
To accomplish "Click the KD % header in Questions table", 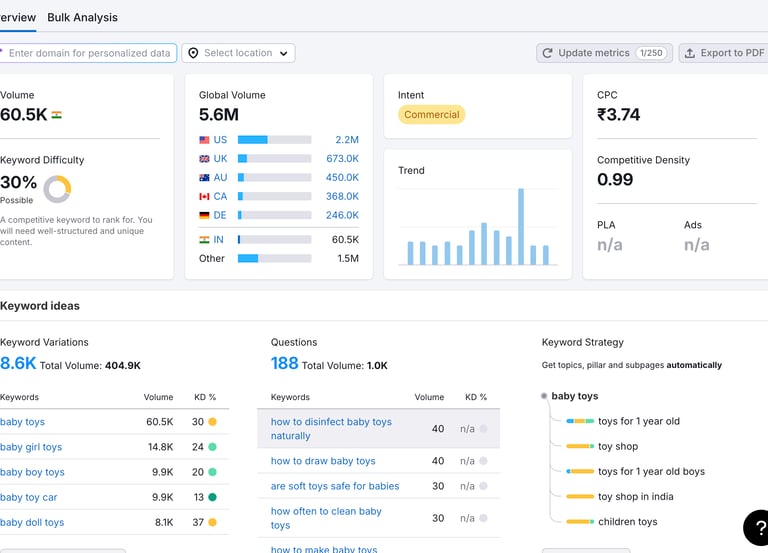I will 476,397.
